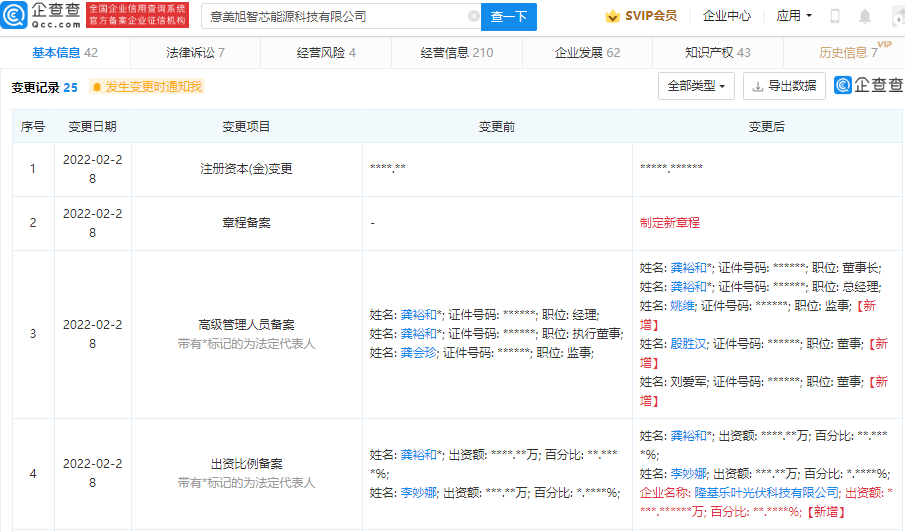
Task: Click the 导出数据 export button
Action: point(784,86)
